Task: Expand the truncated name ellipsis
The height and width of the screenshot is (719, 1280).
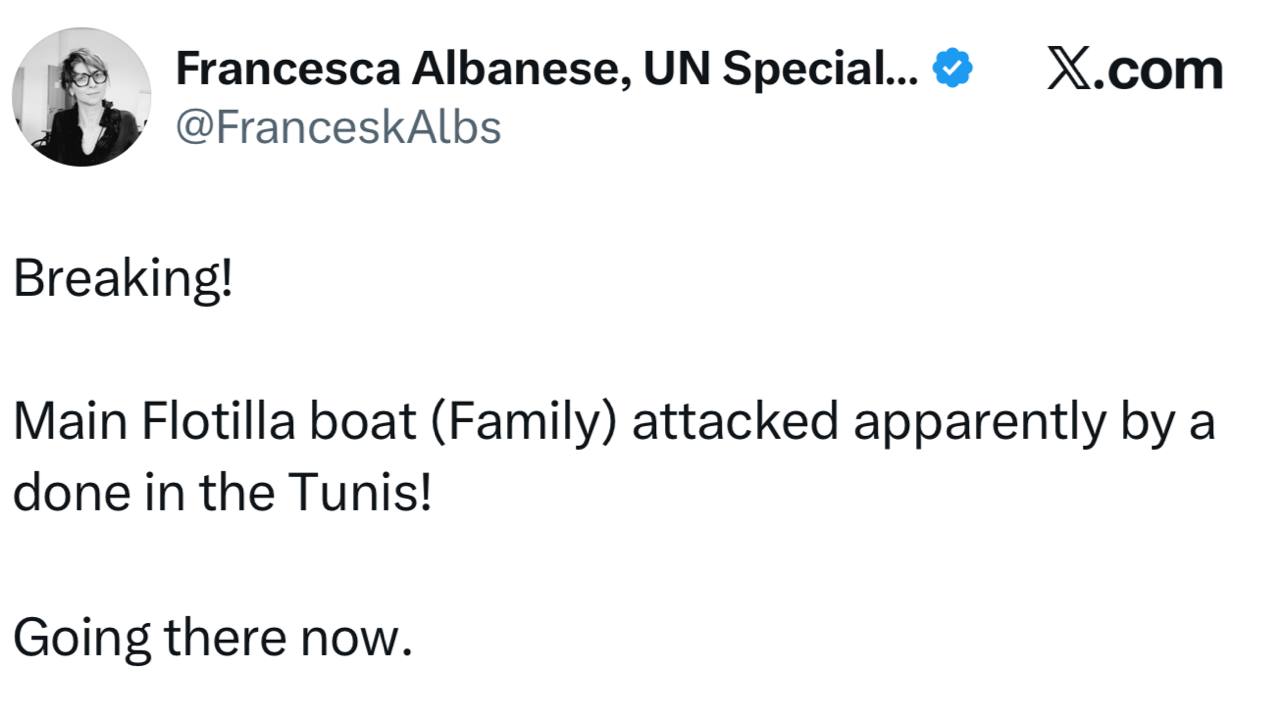Action: [x=903, y=72]
